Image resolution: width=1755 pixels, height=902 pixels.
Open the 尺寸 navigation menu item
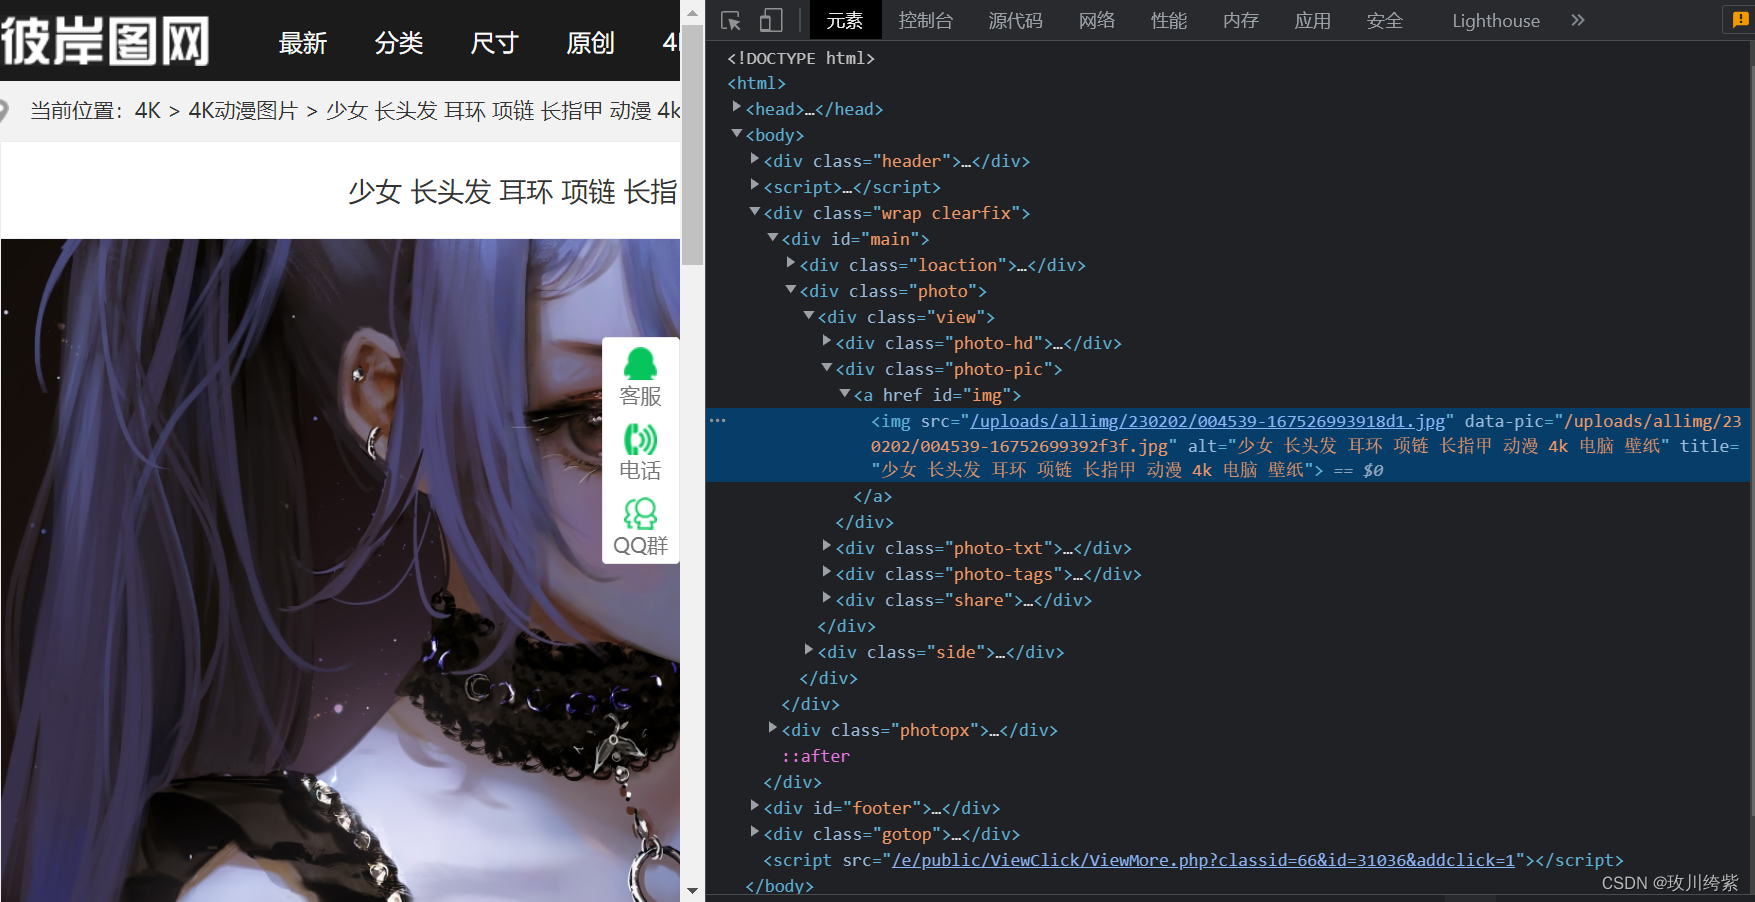tap(495, 43)
